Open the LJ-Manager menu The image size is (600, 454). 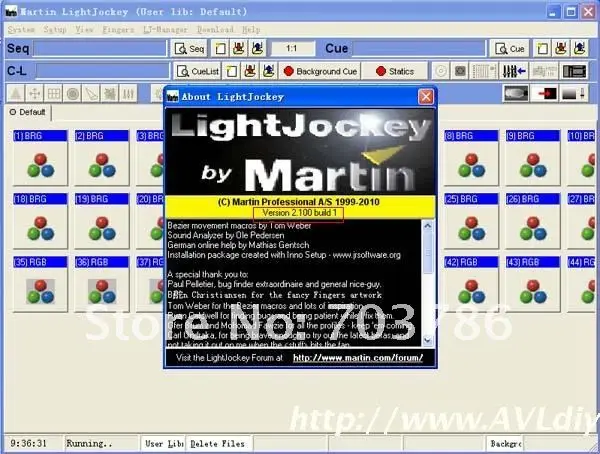(165, 29)
